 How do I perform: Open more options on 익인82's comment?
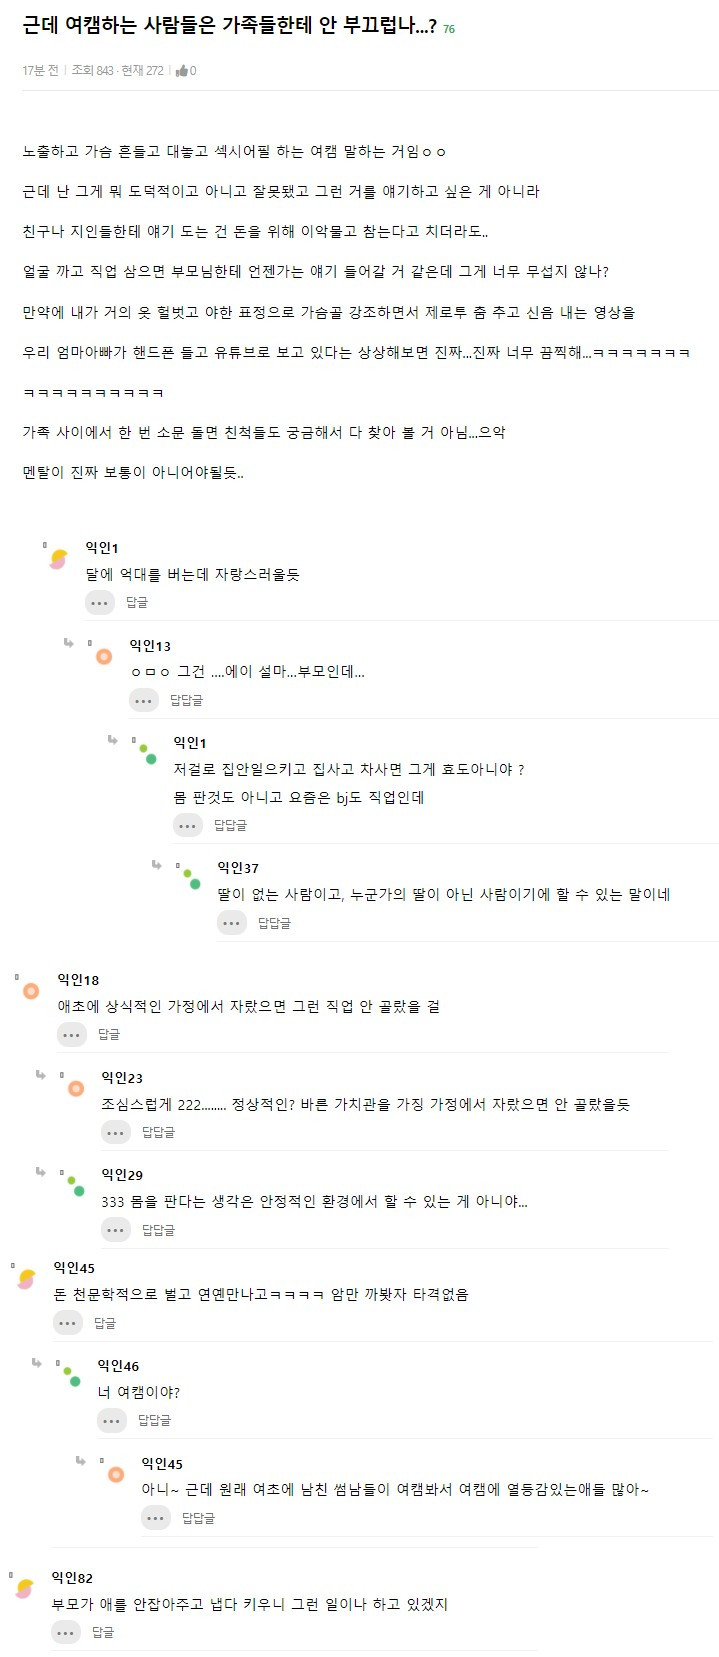66,1632
